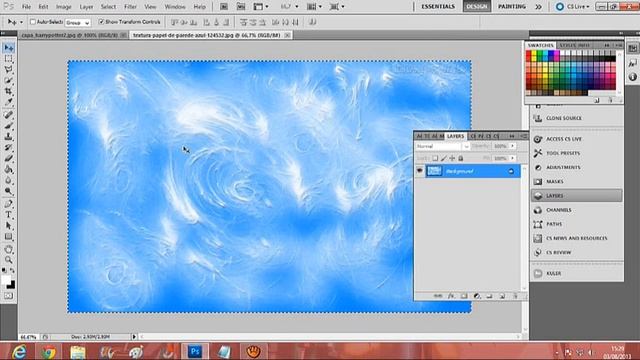Select the Lasso tool
Viewport: 640px width, 360px height.
[x=9, y=70]
